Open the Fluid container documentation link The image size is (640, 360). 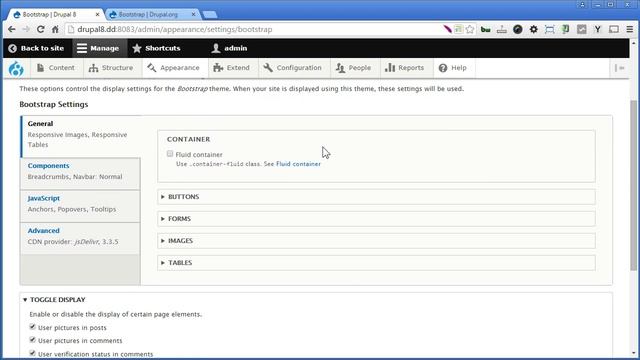tap(298, 164)
